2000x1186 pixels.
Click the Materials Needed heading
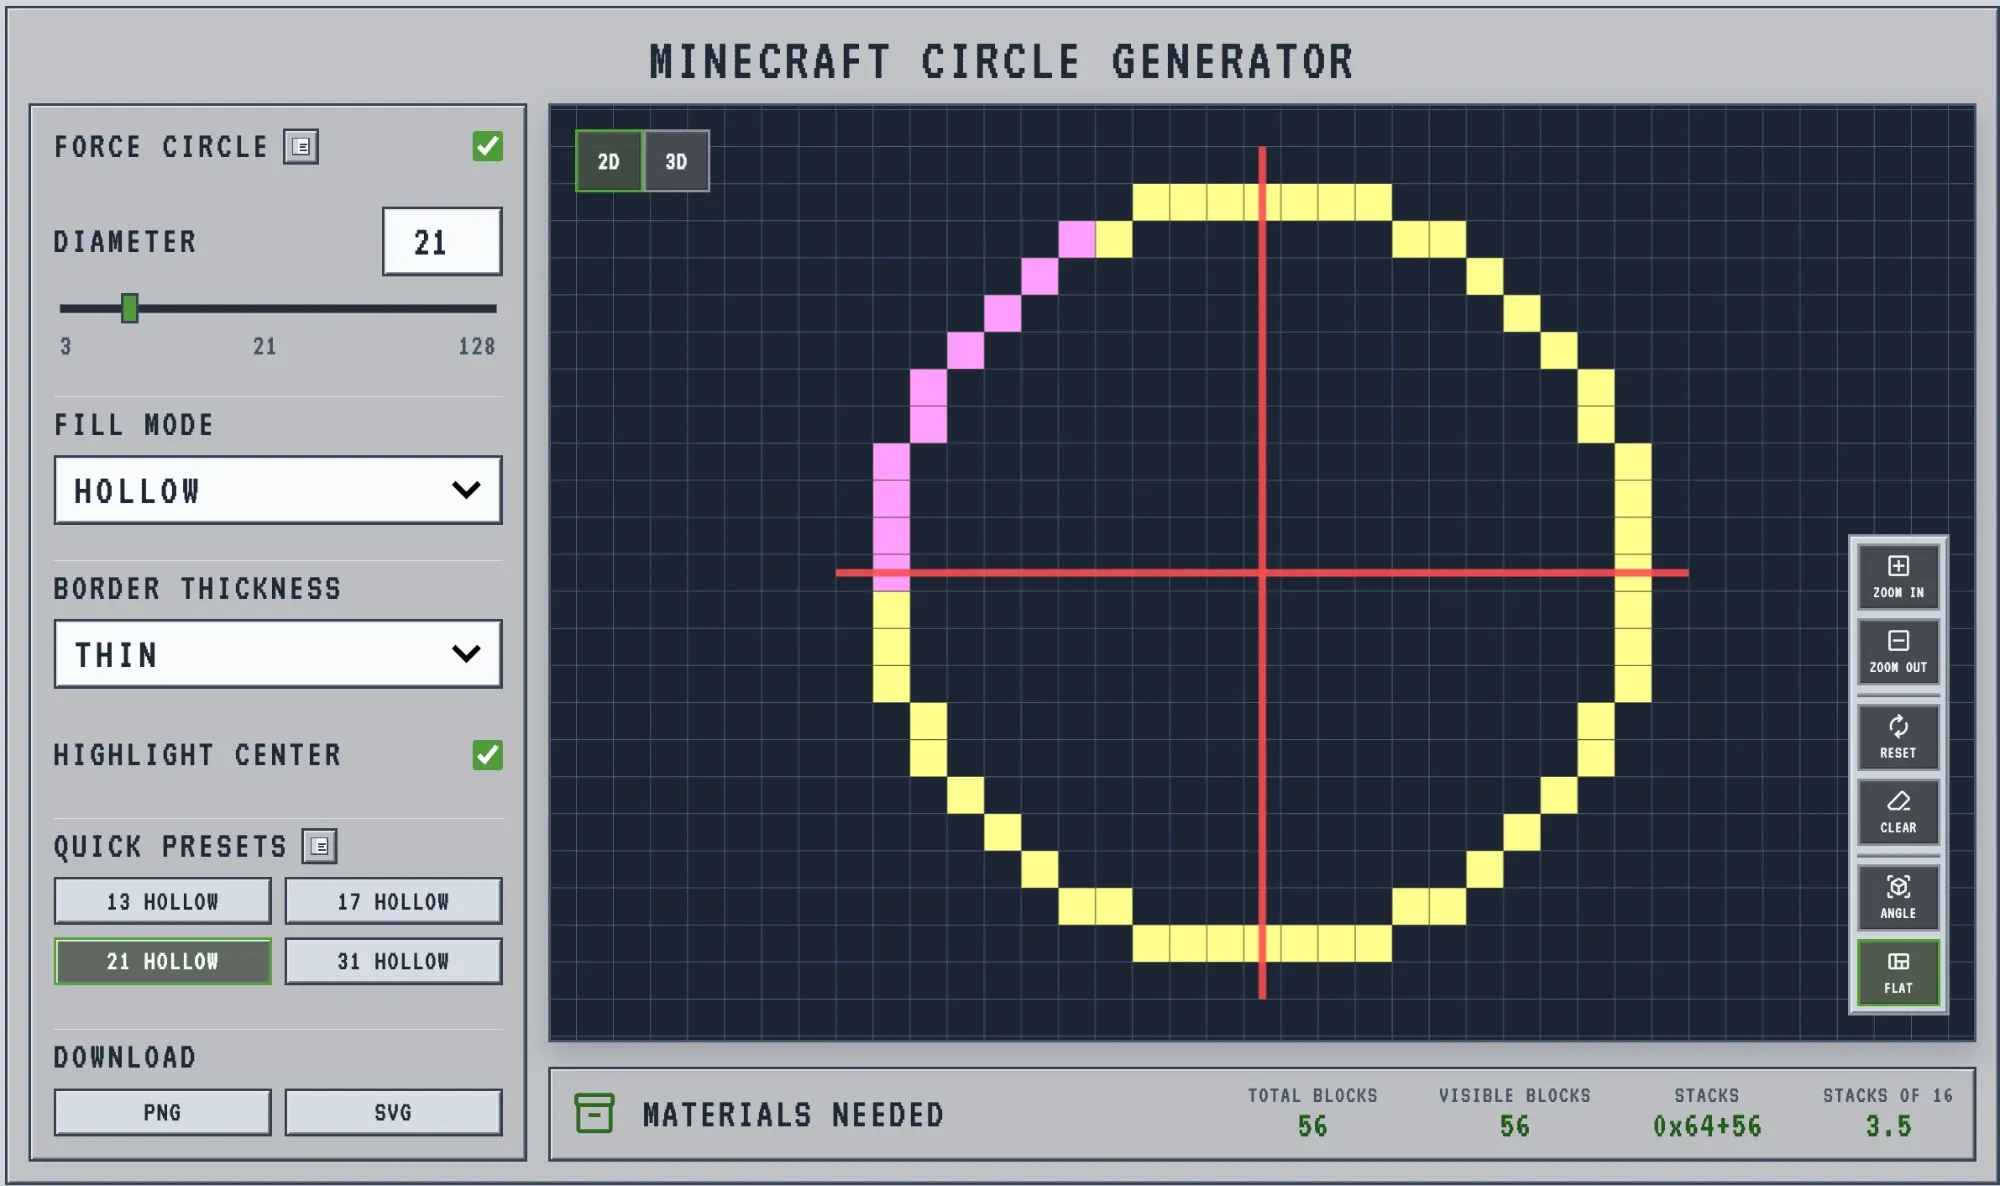click(793, 1114)
